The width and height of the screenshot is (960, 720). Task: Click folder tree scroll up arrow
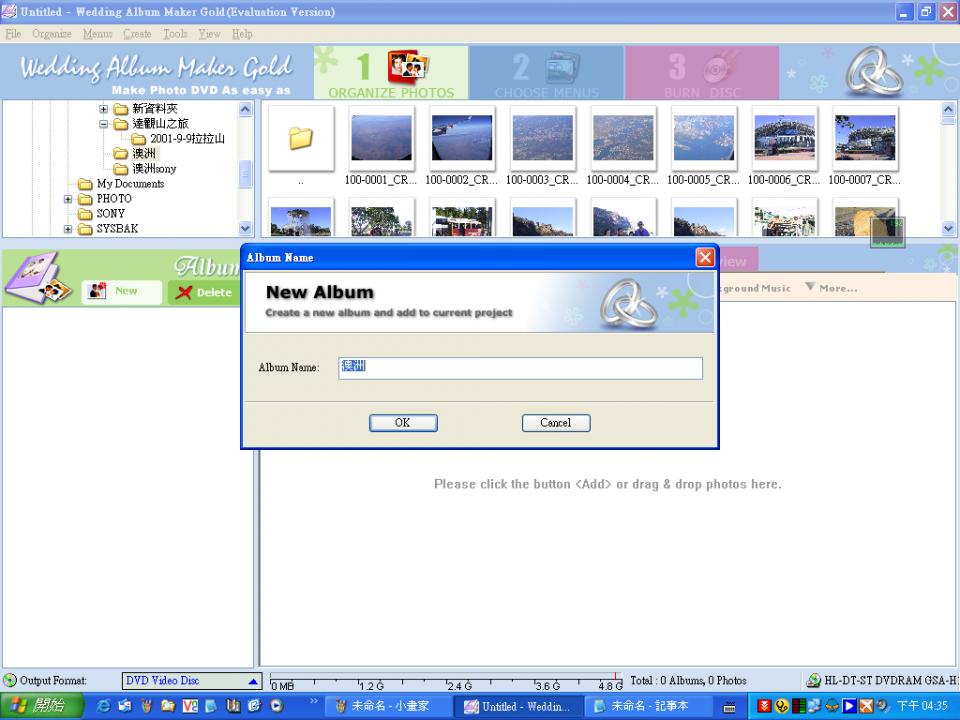click(x=245, y=110)
